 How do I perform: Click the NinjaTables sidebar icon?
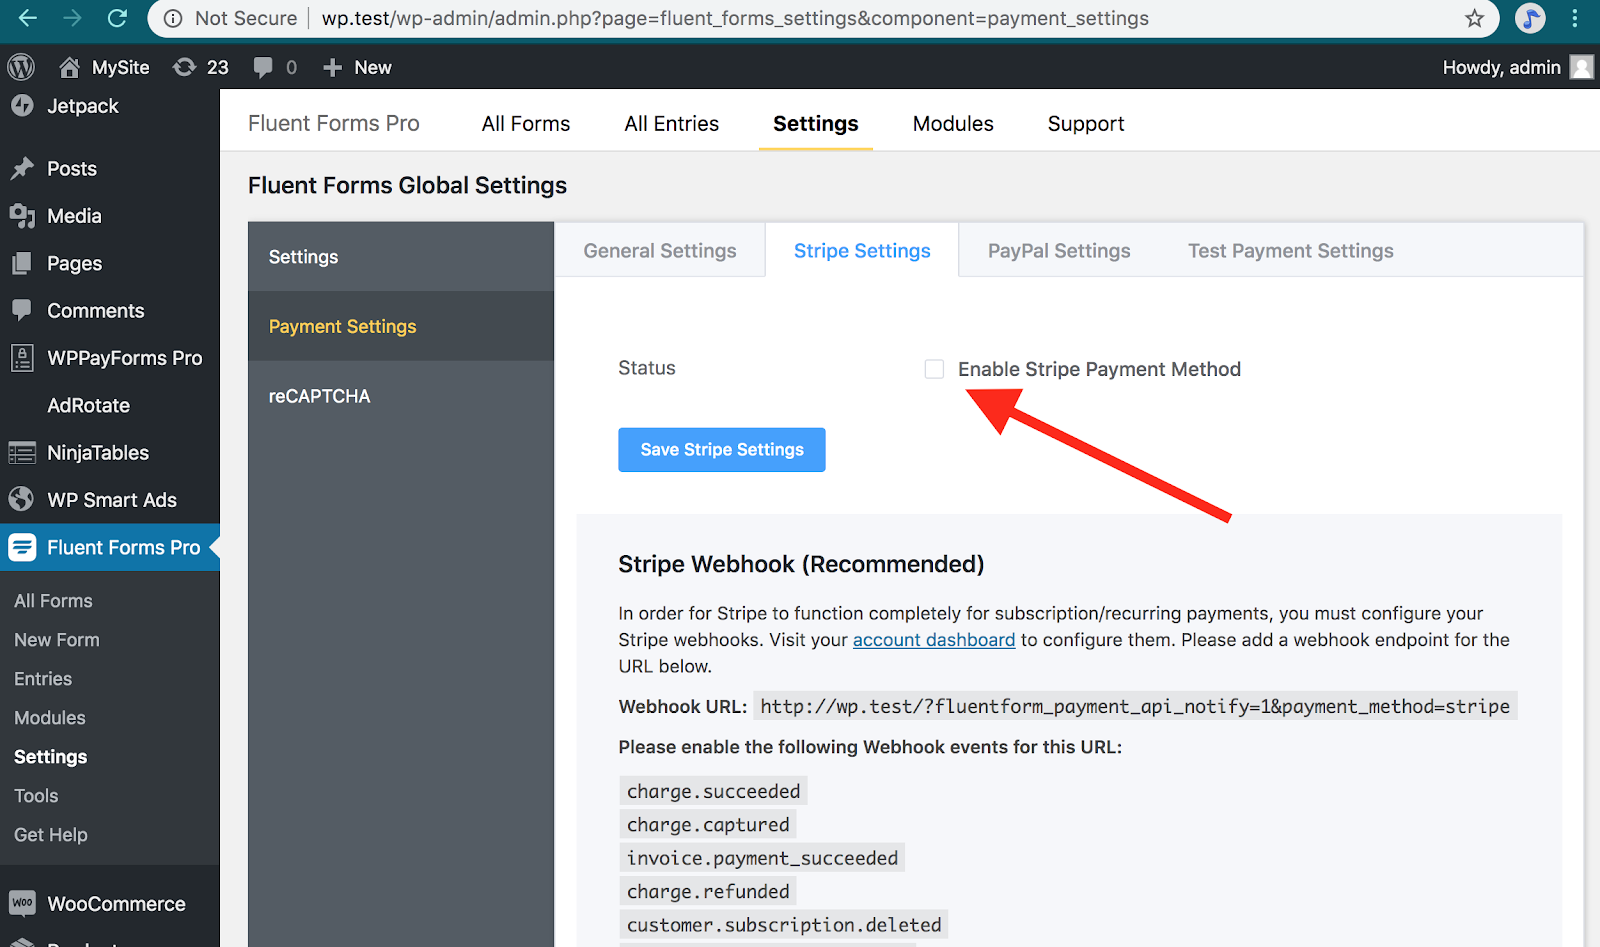(22, 453)
